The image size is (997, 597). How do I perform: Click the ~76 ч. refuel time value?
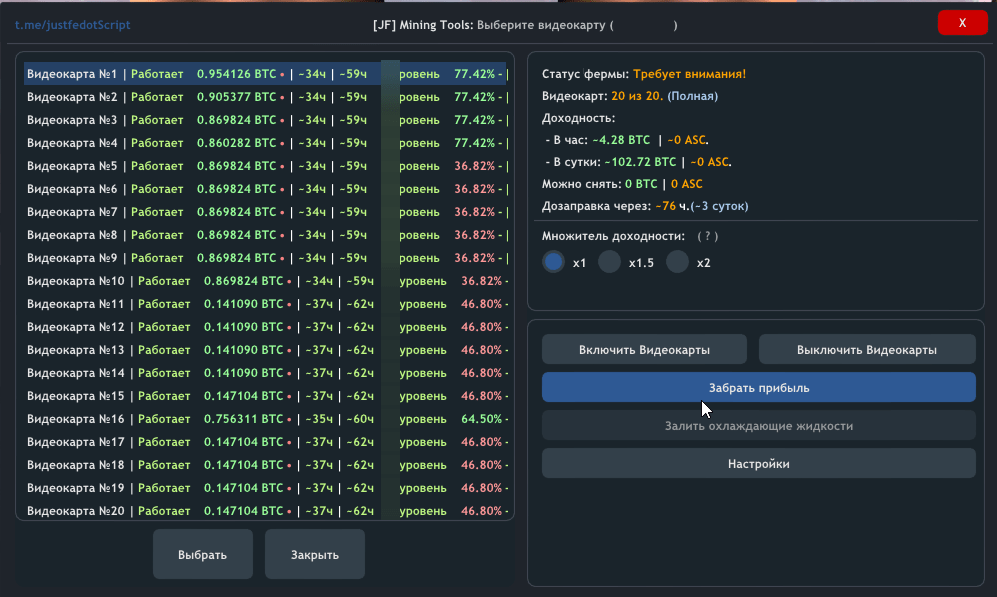pos(672,206)
